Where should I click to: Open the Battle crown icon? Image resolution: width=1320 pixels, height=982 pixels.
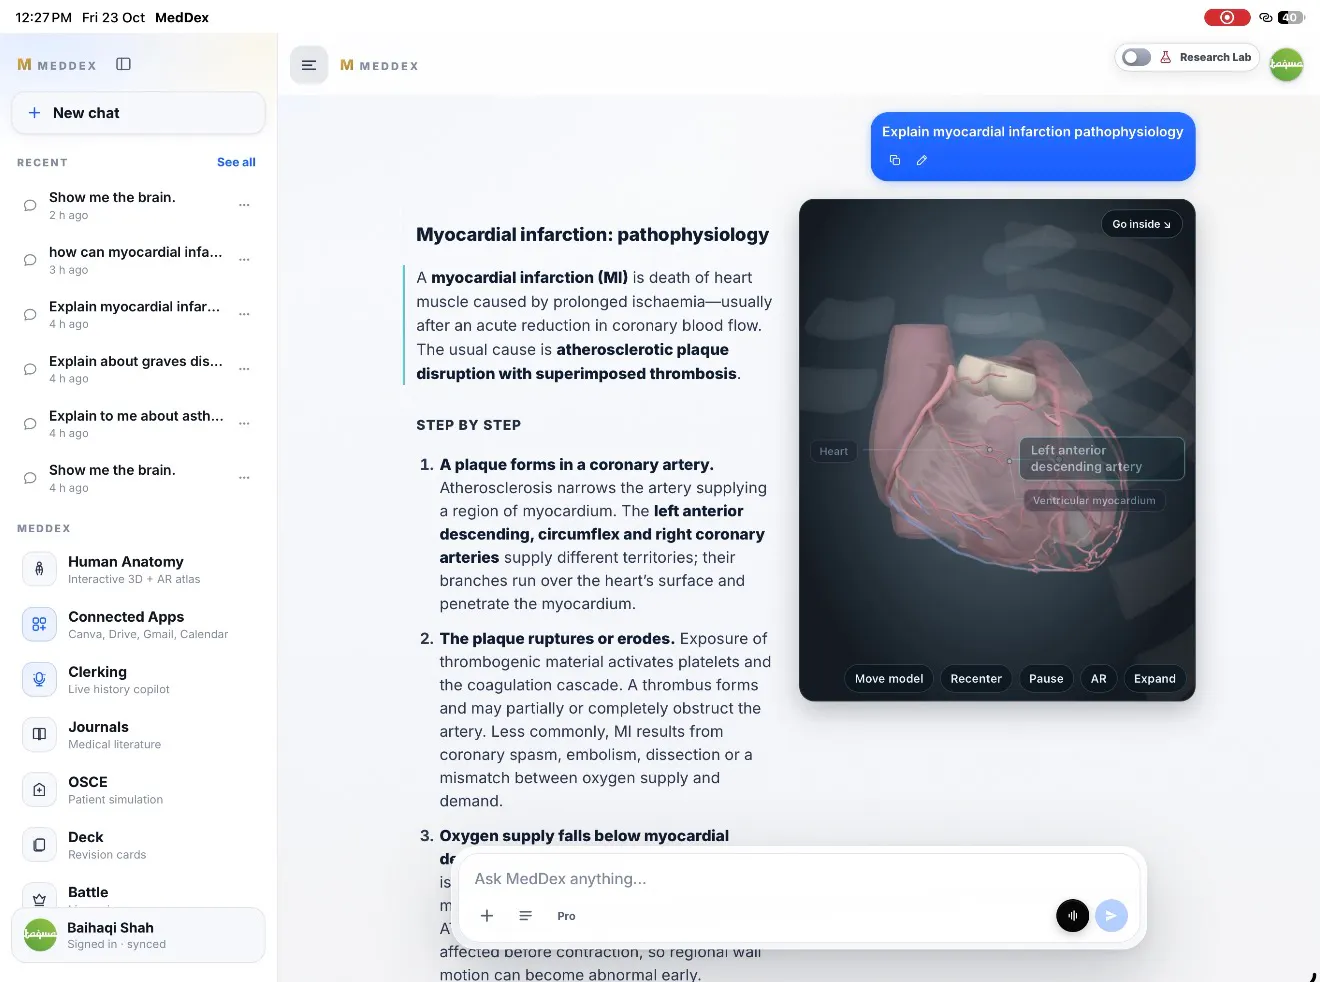click(x=39, y=897)
